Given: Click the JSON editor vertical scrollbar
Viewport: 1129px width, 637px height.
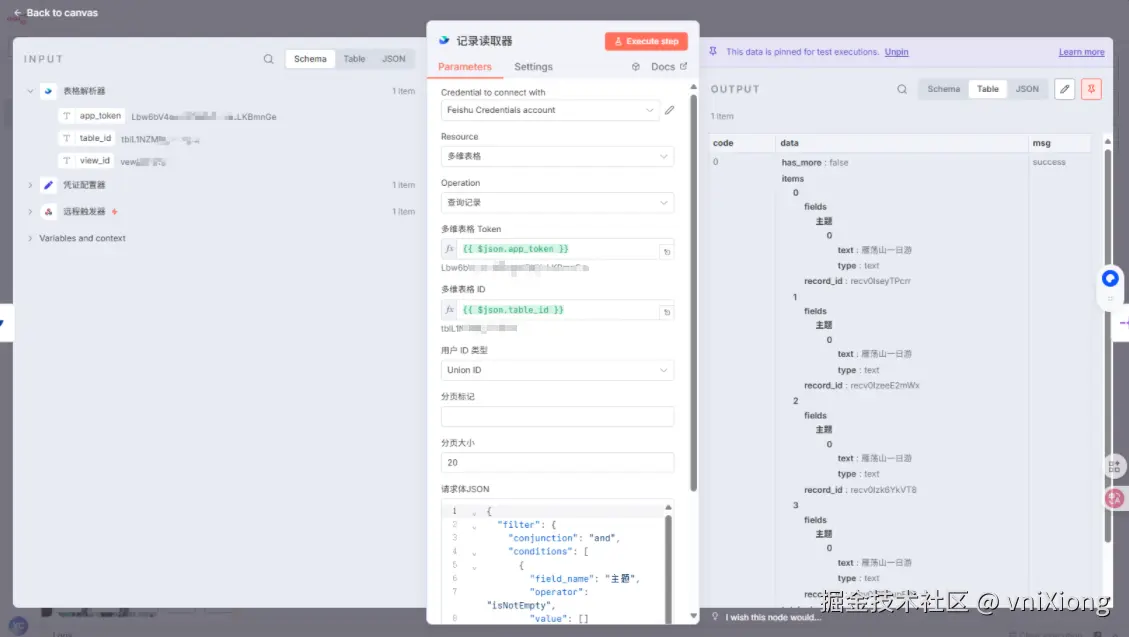Looking at the screenshot, I should click(668, 569).
